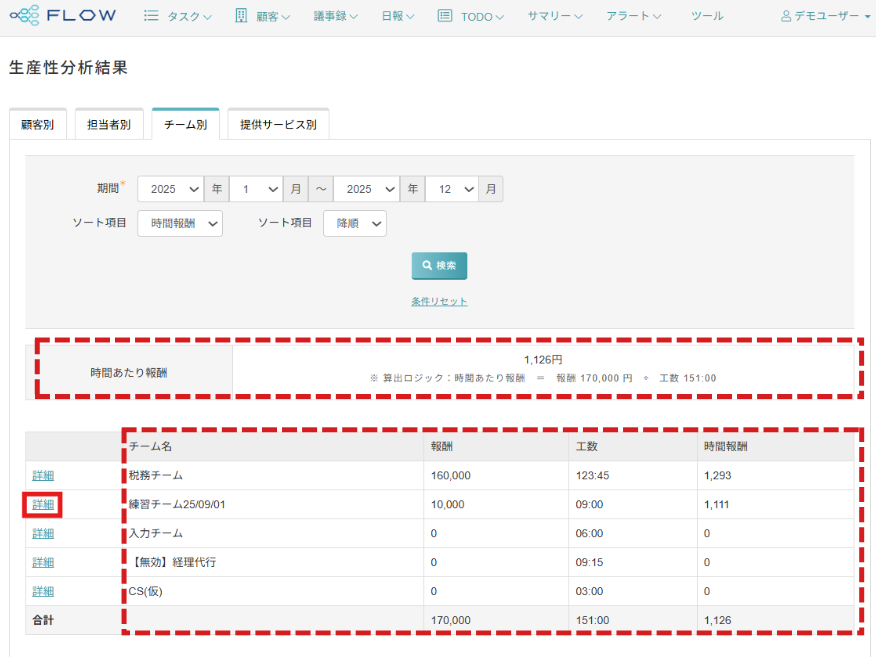Click the 検索 search button
Viewport: 876px width, 657px height.
[x=439, y=266]
